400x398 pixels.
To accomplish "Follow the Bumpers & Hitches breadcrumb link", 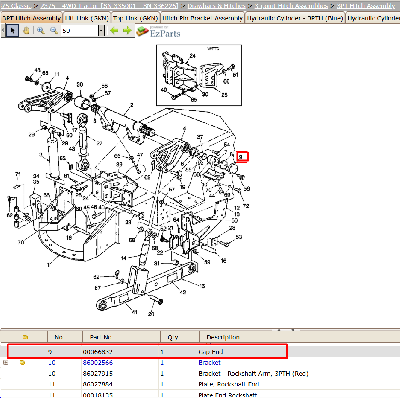I will [216, 6].
